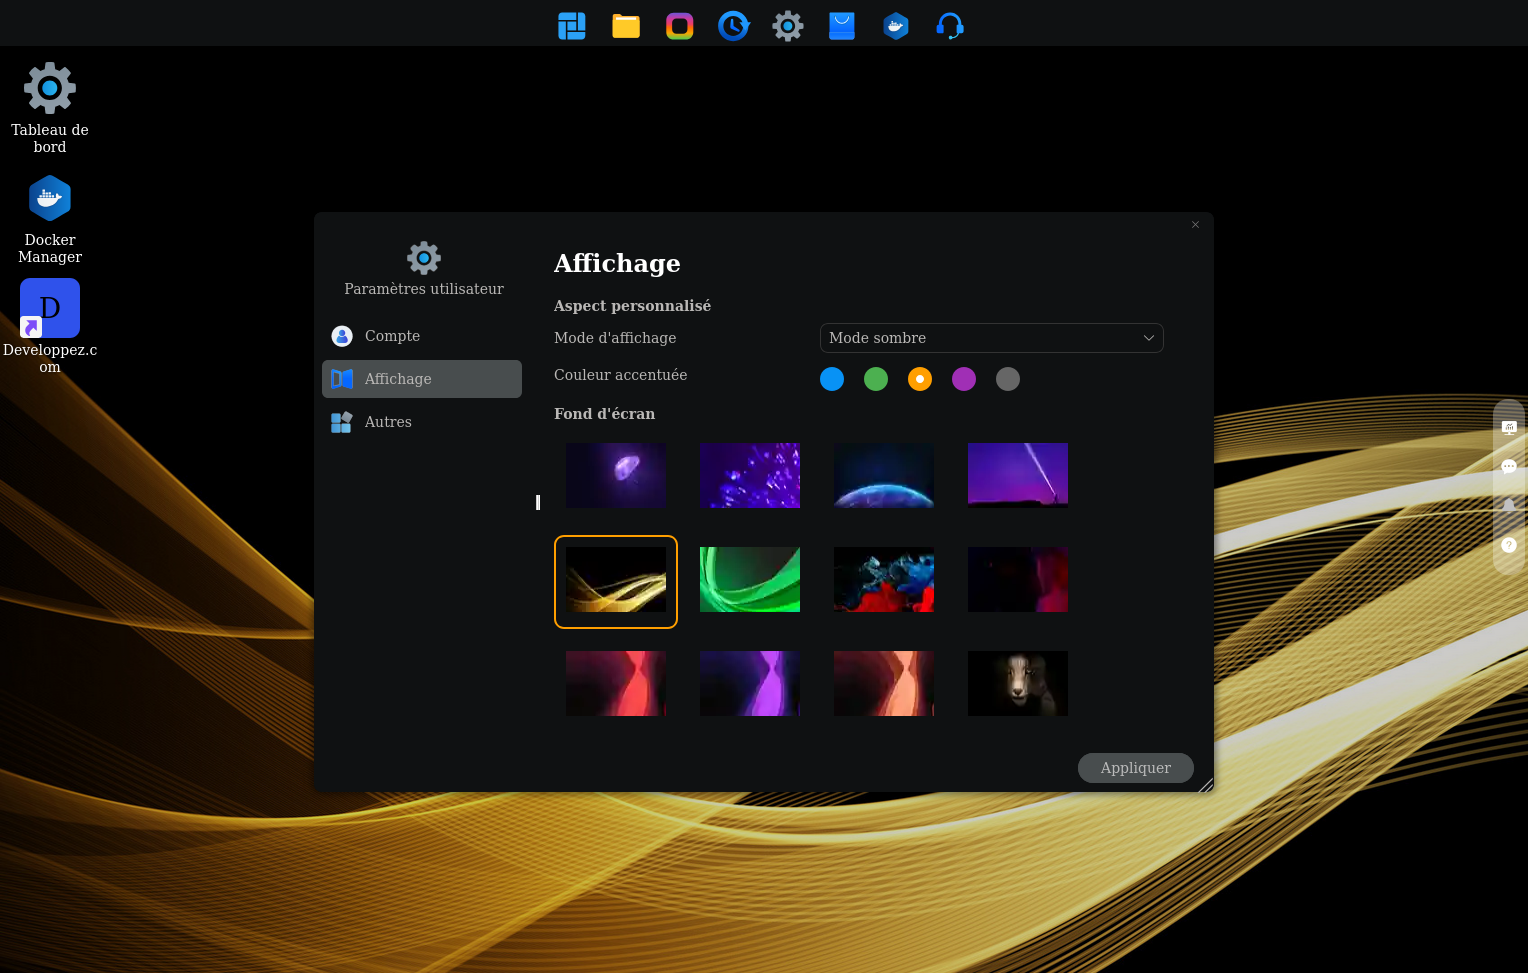Screen dimensions: 1528x973
Task: Open the resource monitor icon in side panel
Action: click(1509, 428)
